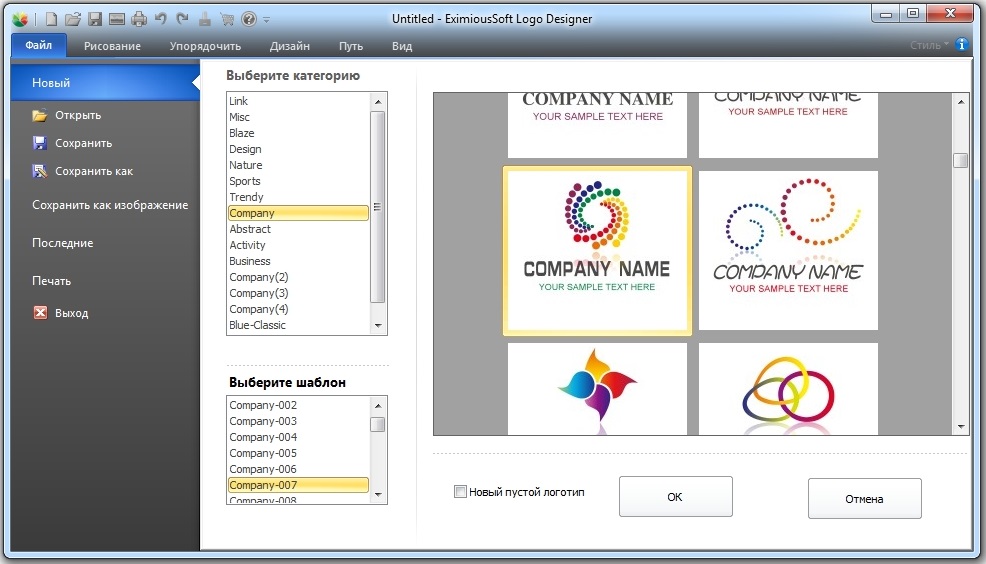Screen dimensions: 986x564
Task: Switch to the Упорядочить tab
Action: pyautogui.click(x=205, y=46)
